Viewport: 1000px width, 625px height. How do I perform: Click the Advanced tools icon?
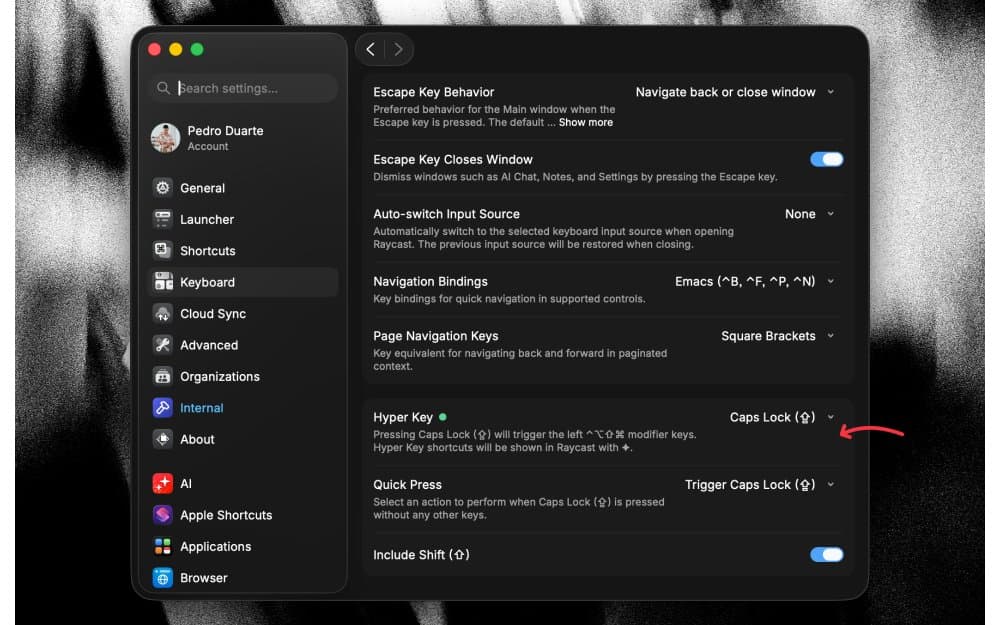163,344
